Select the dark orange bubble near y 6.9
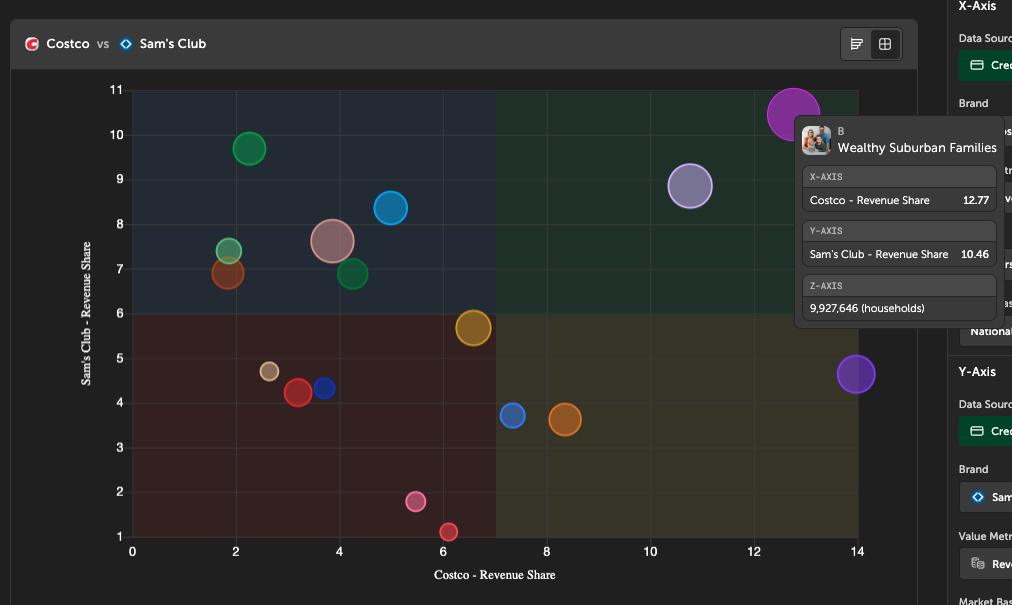Screen dimensions: 1012x605 pyautogui.click(x=228, y=273)
